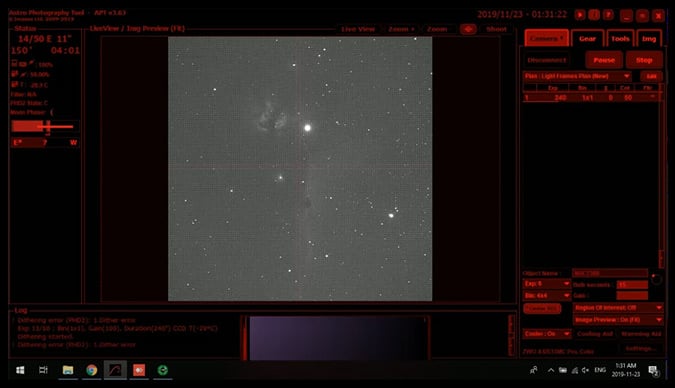Screen dimensions: 675x388
Task: Switch to the Tools tab
Action: point(620,38)
